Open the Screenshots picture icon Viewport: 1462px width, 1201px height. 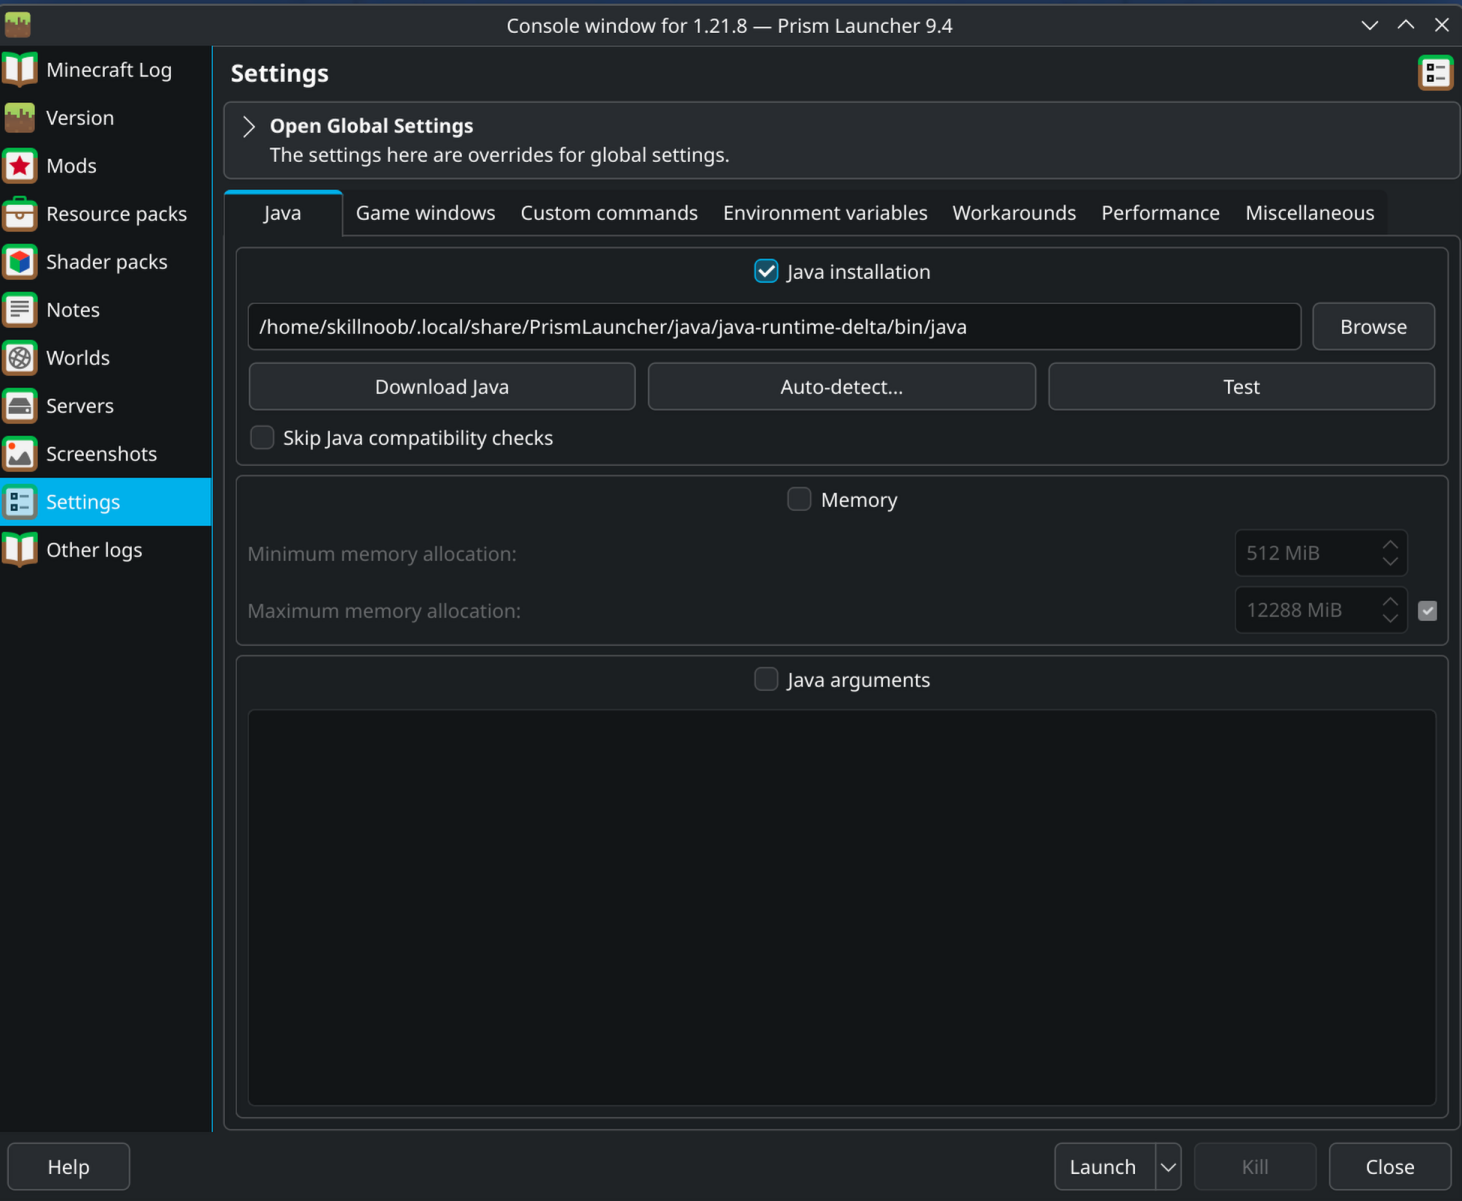pyautogui.click(x=20, y=454)
